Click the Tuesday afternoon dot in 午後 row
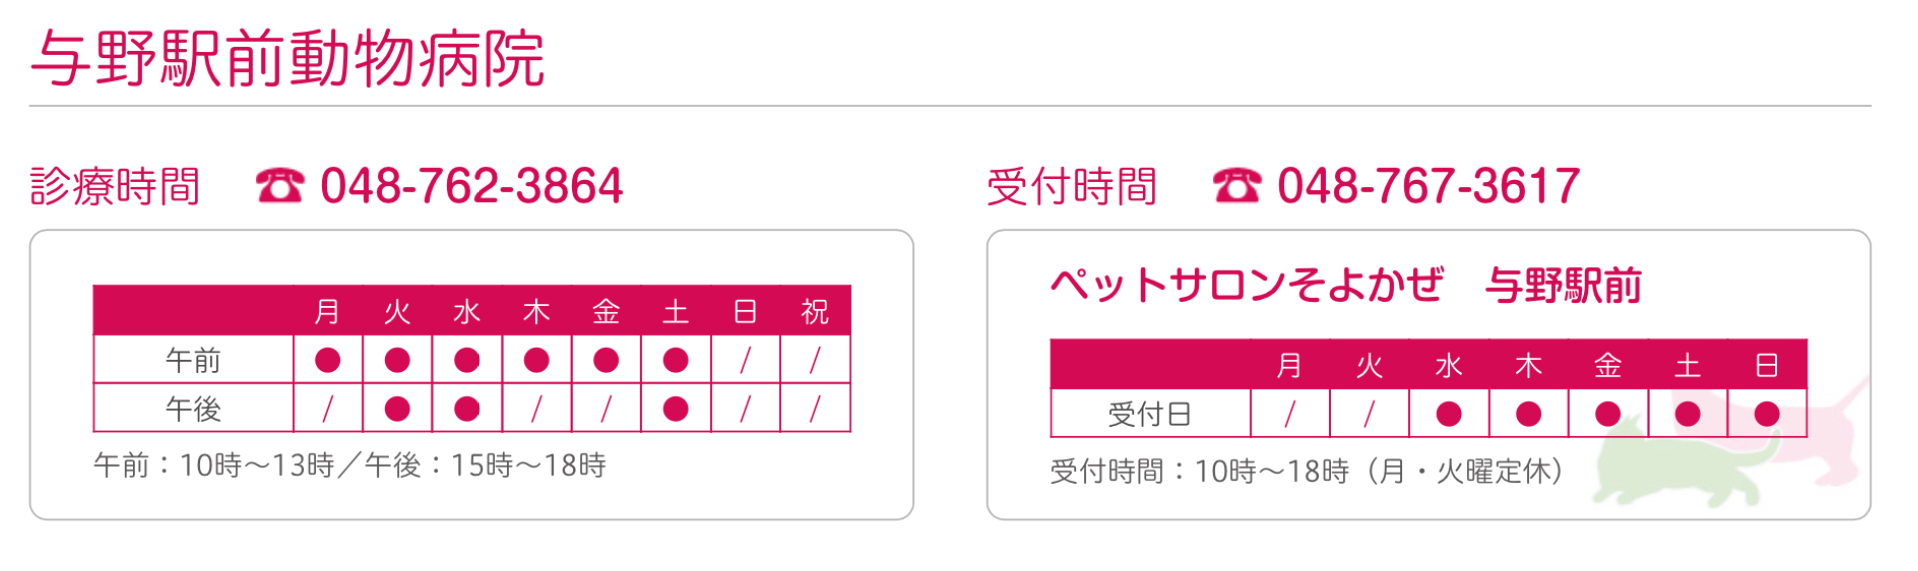The width and height of the screenshot is (1918, 571). (x=397, y=408)
